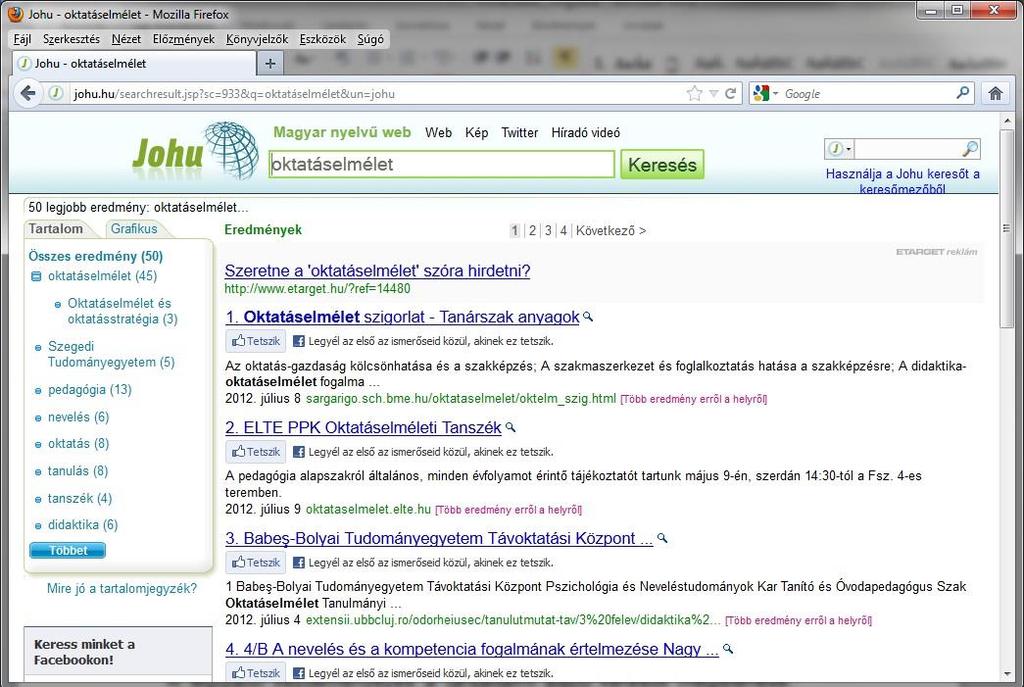Click the Facebook icon under Babeş-Bolyai result
Viewport: 1024px width, 687px height.
(298, 562)
